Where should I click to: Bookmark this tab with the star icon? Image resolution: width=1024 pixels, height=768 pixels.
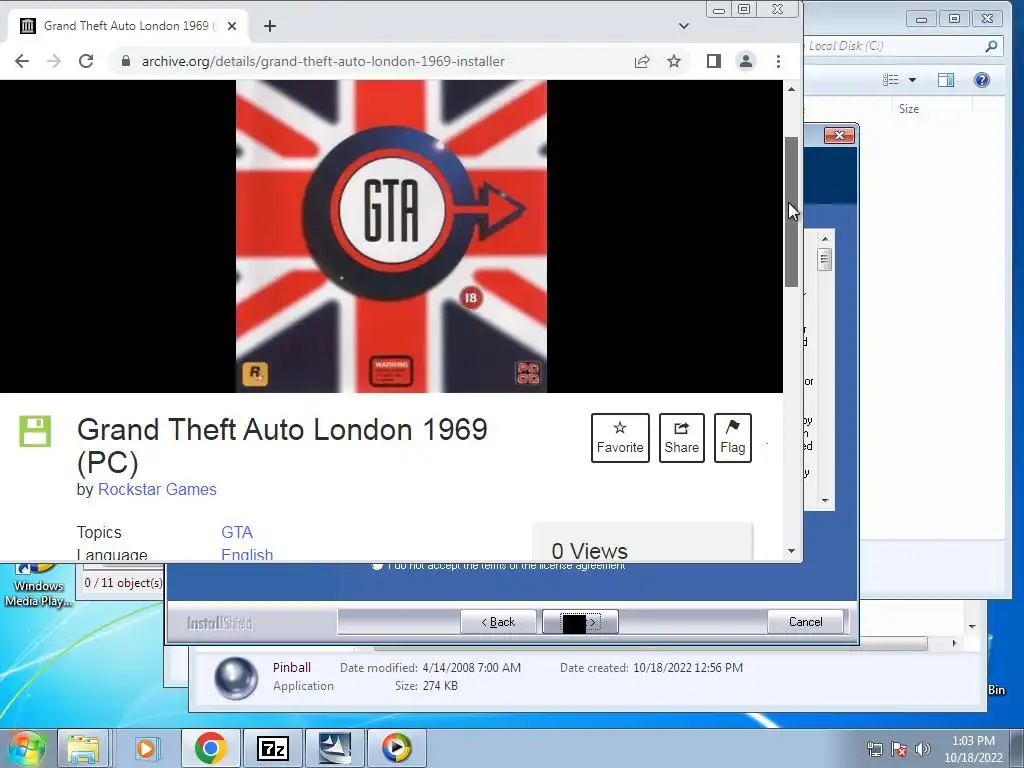tap(674, 61)
